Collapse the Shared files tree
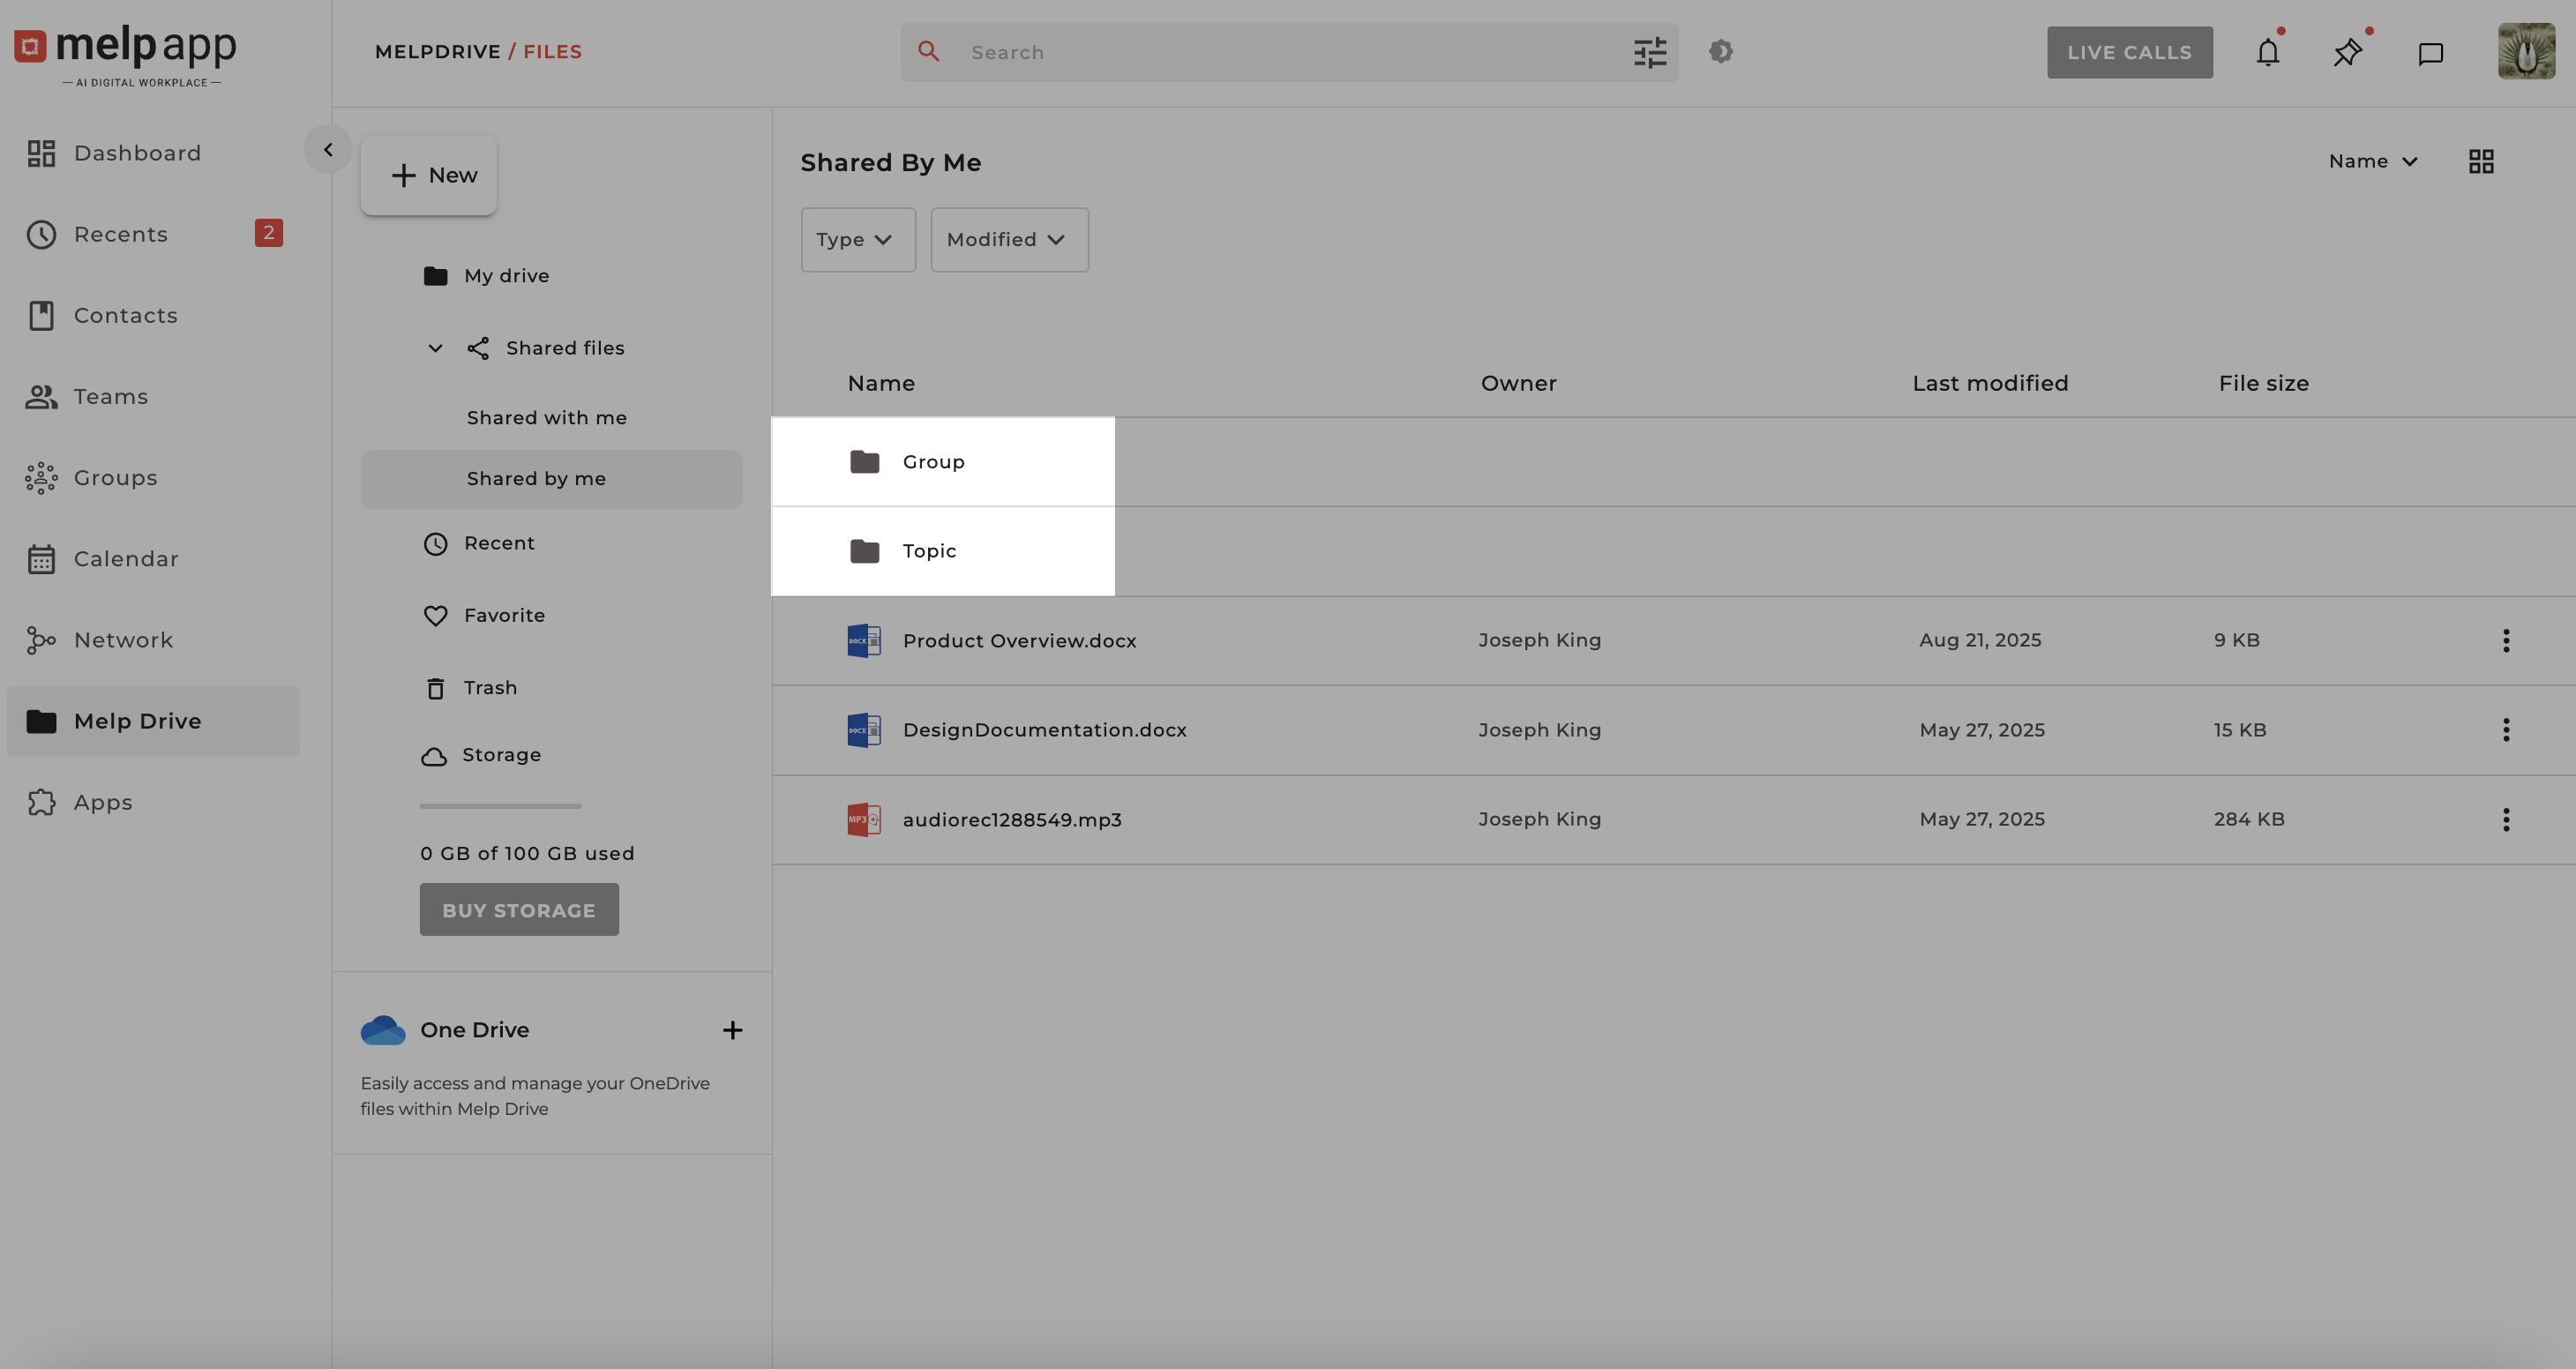 (435, 348)
